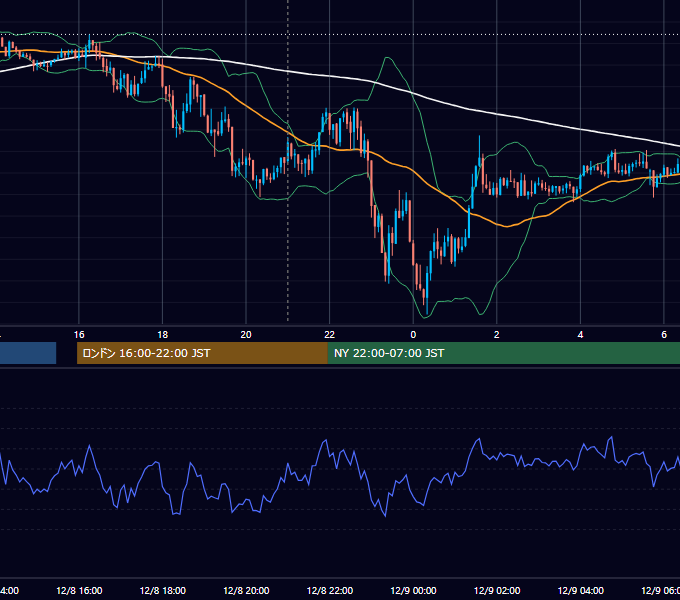This screenshot has width=680, height=600.
Task: Click the hour label 16 on upper axis
Action: point(79,335)
